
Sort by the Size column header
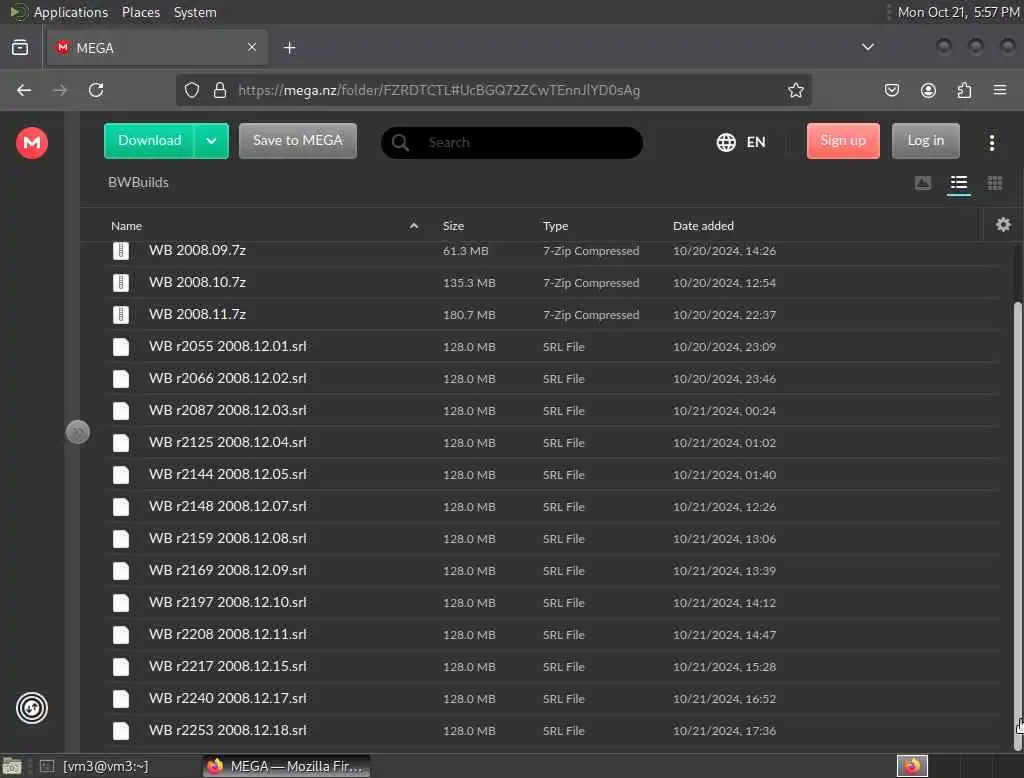[x=453, y=226]
